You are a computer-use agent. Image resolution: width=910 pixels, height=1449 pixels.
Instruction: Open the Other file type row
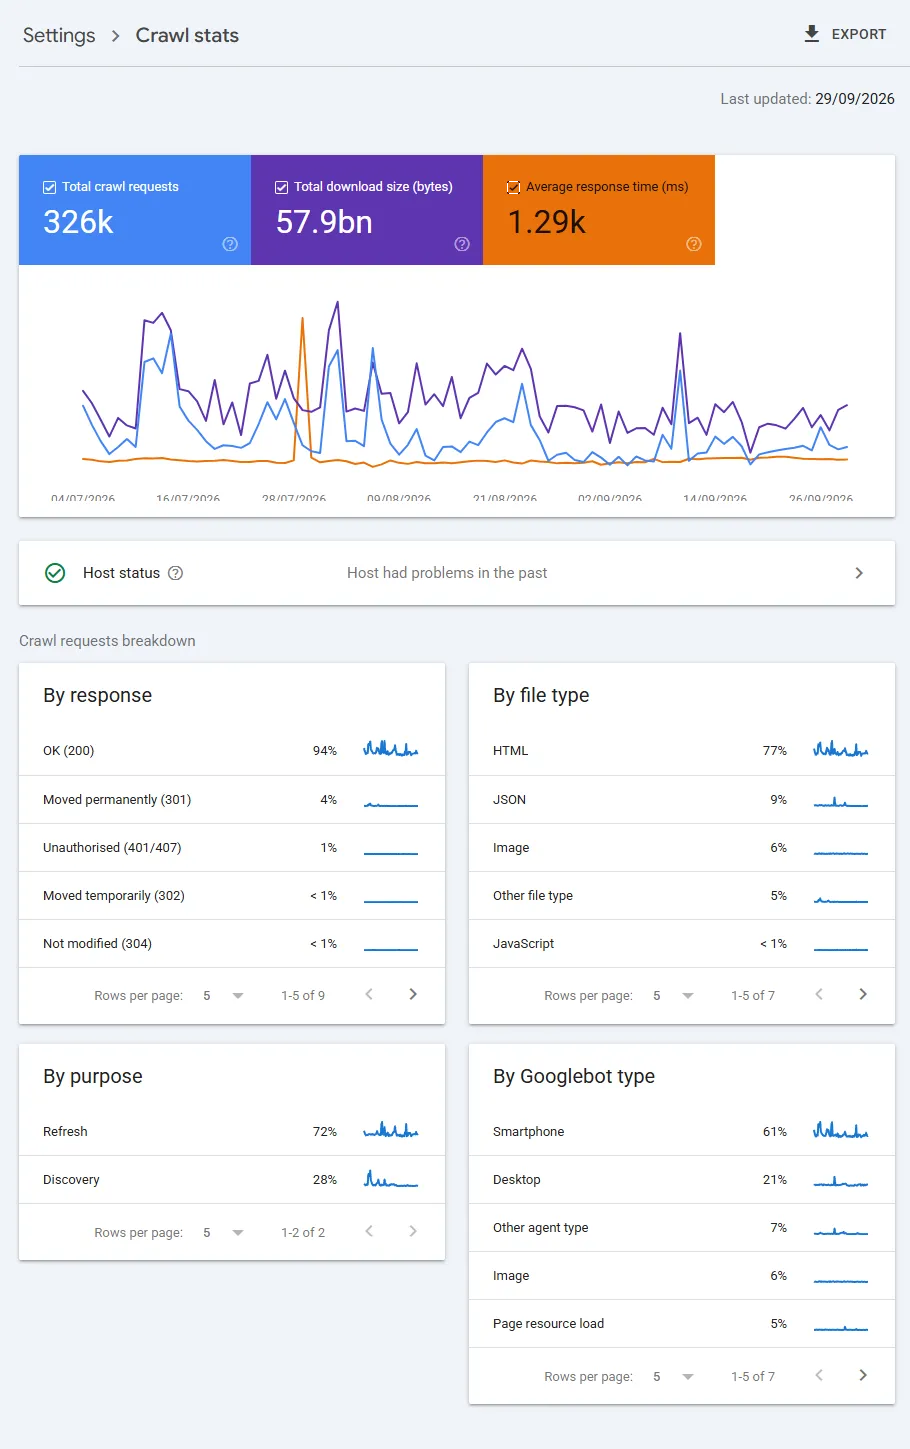point(682,895)
